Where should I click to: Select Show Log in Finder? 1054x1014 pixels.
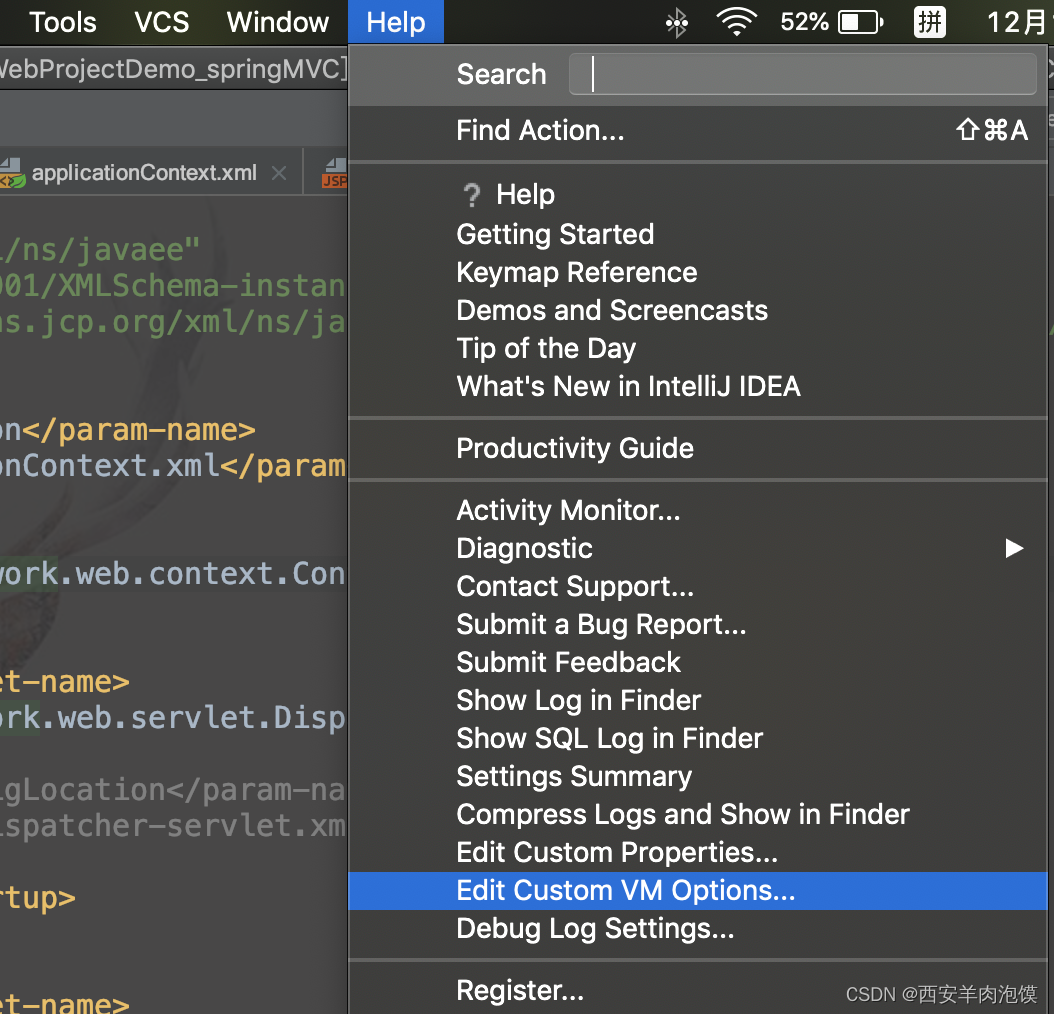(698, 700)
